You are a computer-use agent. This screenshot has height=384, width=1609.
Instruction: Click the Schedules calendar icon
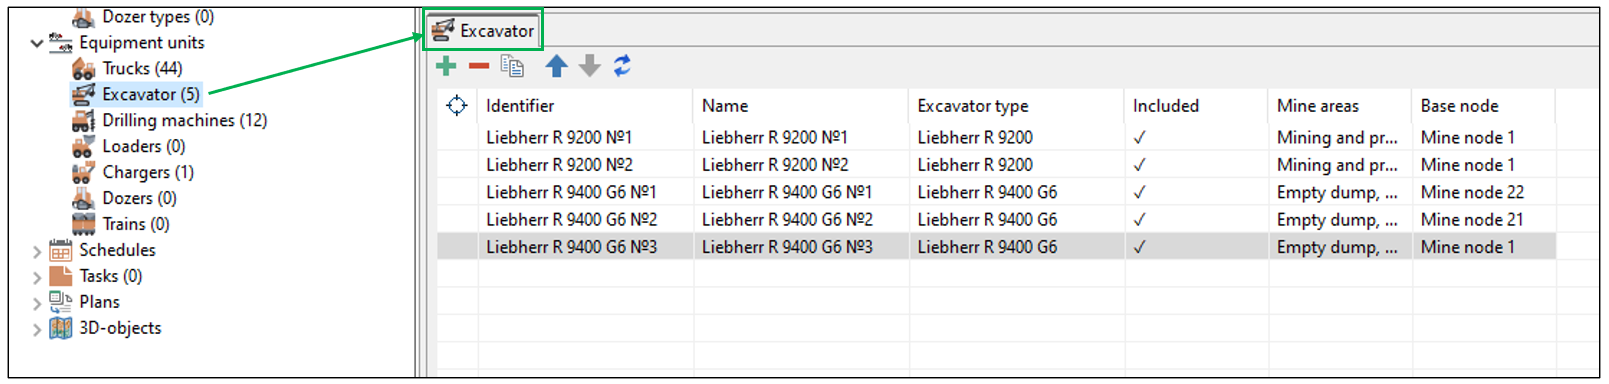[x=61, y=250]
